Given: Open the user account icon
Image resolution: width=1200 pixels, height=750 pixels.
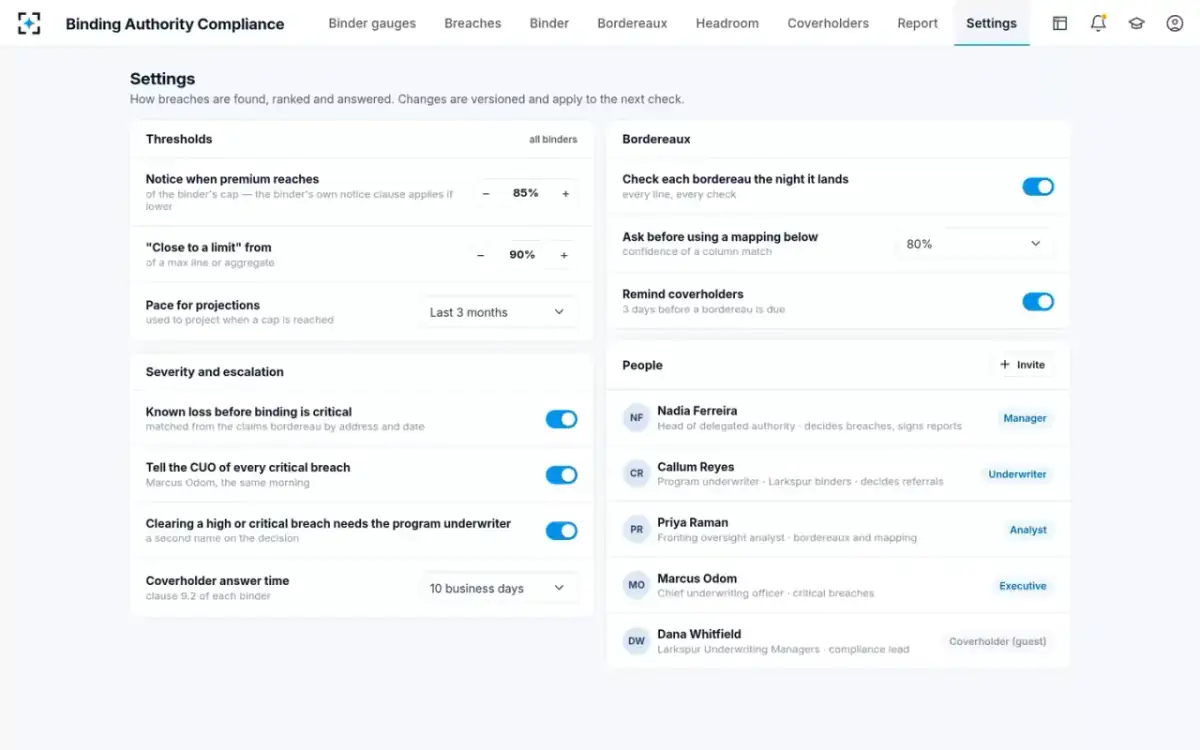Looking at the screenshot, I should pyautogui.click(x=1175, y=23).
